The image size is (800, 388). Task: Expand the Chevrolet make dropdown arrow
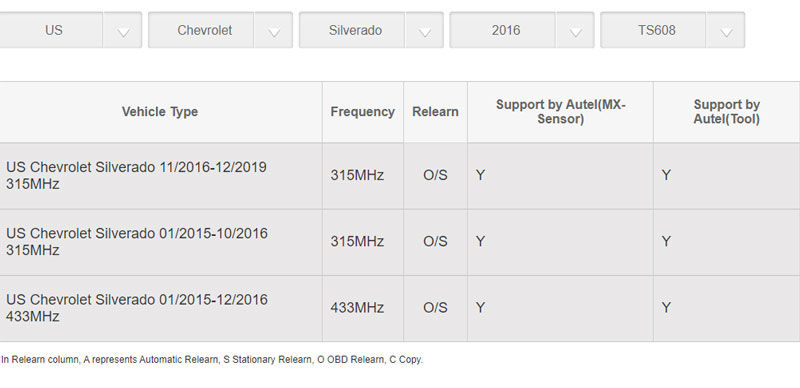click(x=273, y=30)
